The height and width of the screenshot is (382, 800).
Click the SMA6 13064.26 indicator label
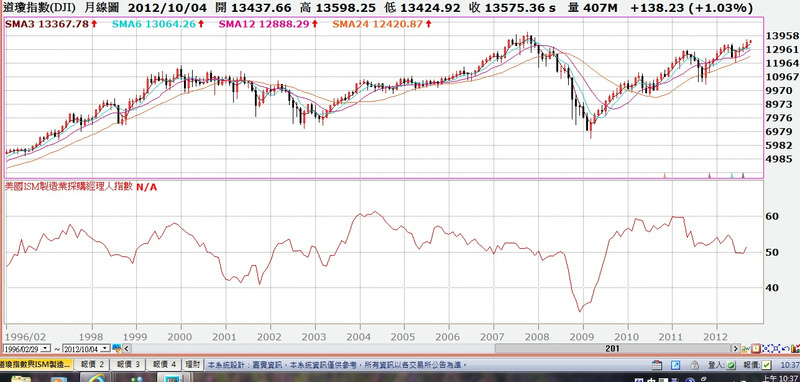[x=158, y=24]
